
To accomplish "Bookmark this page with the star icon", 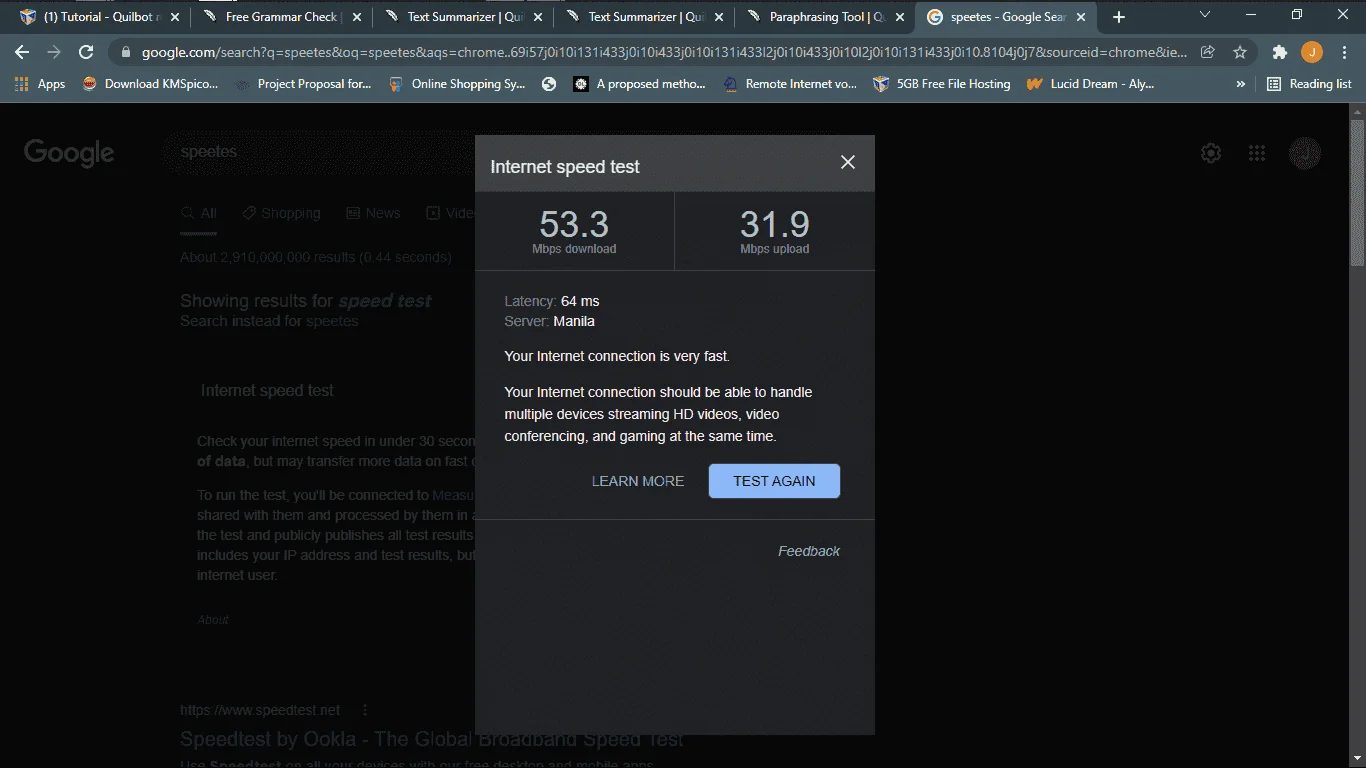I will point(1240,52).
